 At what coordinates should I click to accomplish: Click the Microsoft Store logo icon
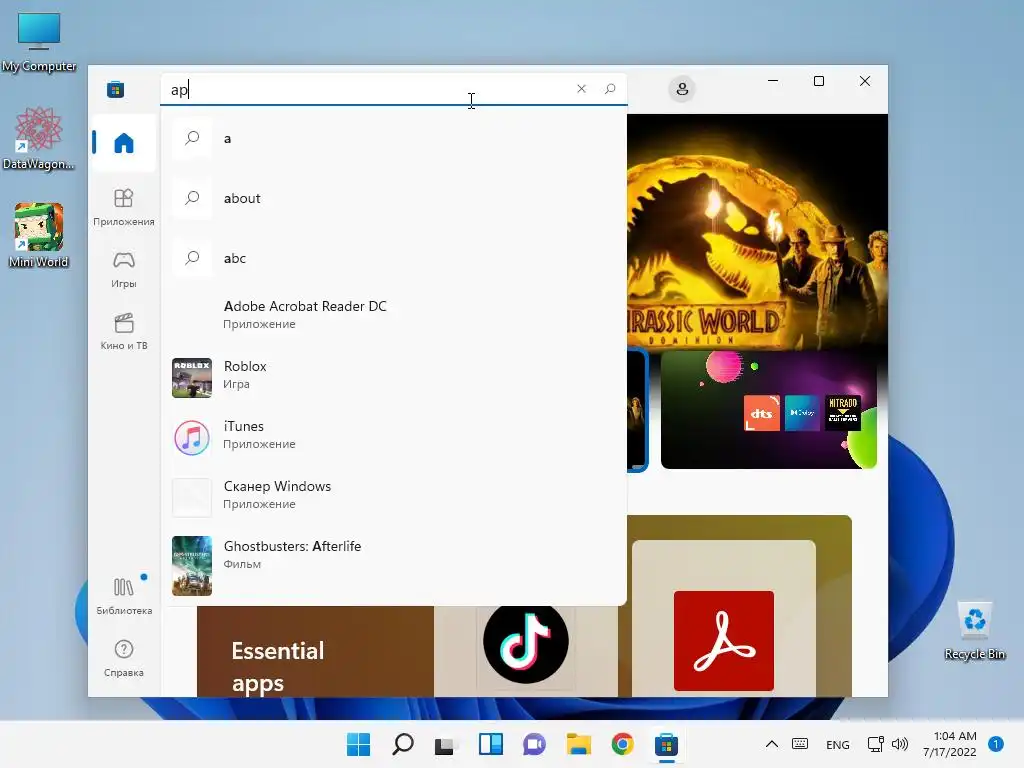pos(116,89)
